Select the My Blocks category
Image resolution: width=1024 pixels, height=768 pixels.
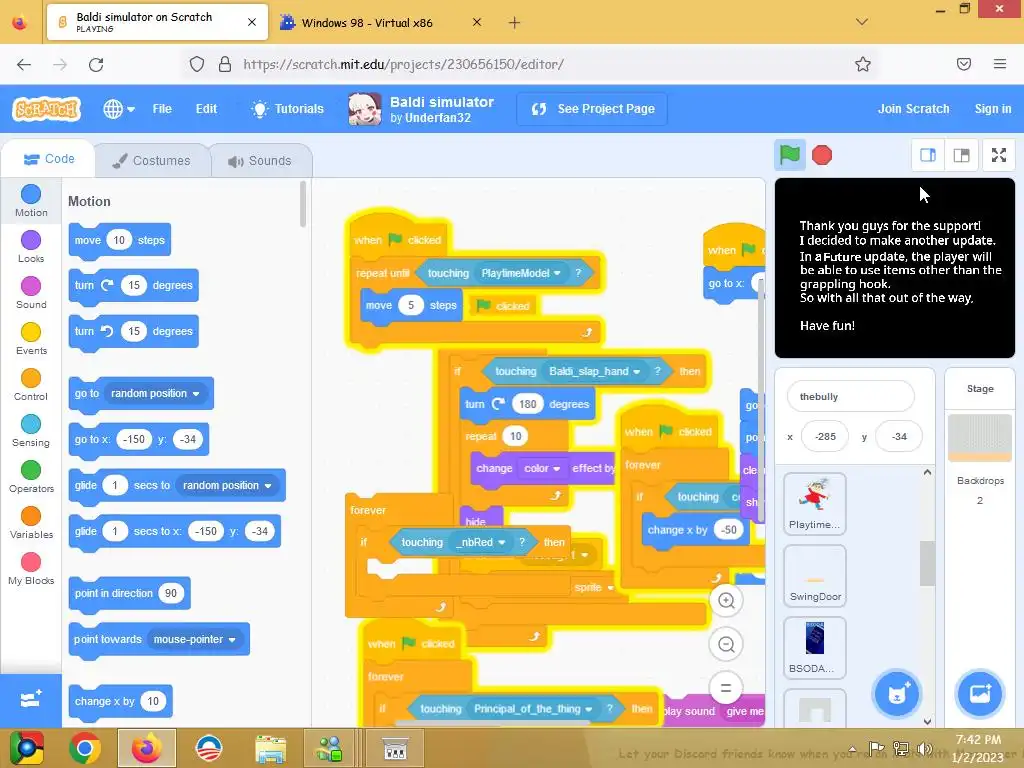31,569
